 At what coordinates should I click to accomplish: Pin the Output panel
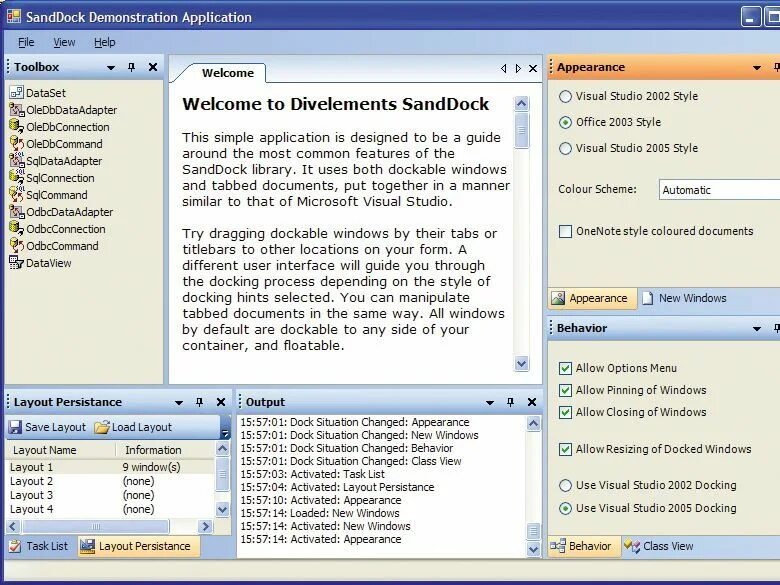point(510,402)
